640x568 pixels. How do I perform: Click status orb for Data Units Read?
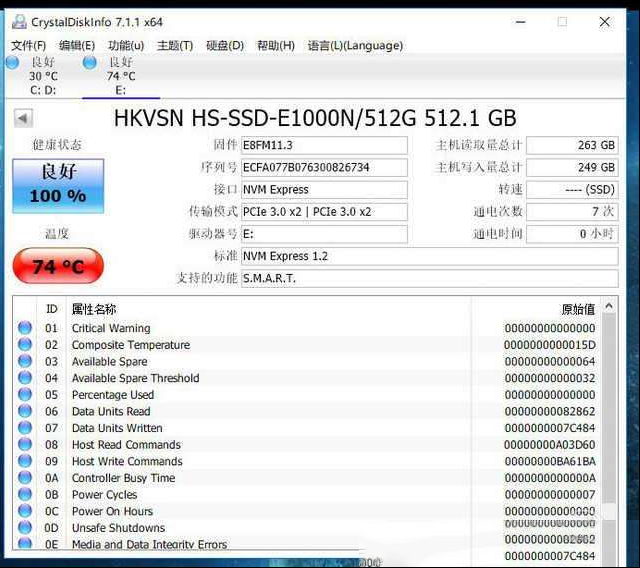point(25,411)
